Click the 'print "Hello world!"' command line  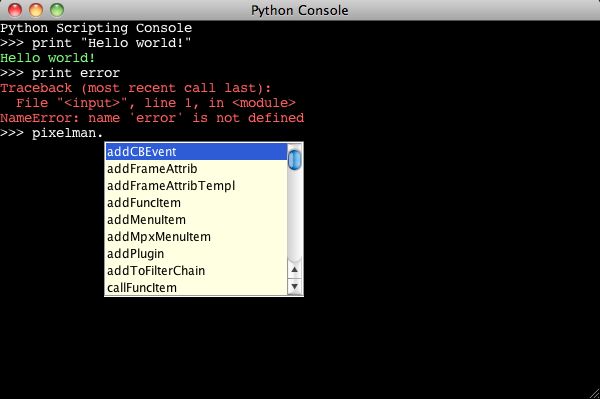pos(96,43)
